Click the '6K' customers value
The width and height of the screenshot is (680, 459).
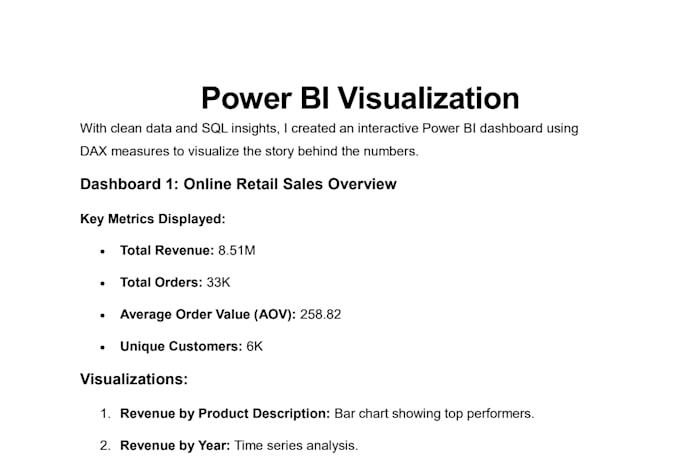coord(255,346)
